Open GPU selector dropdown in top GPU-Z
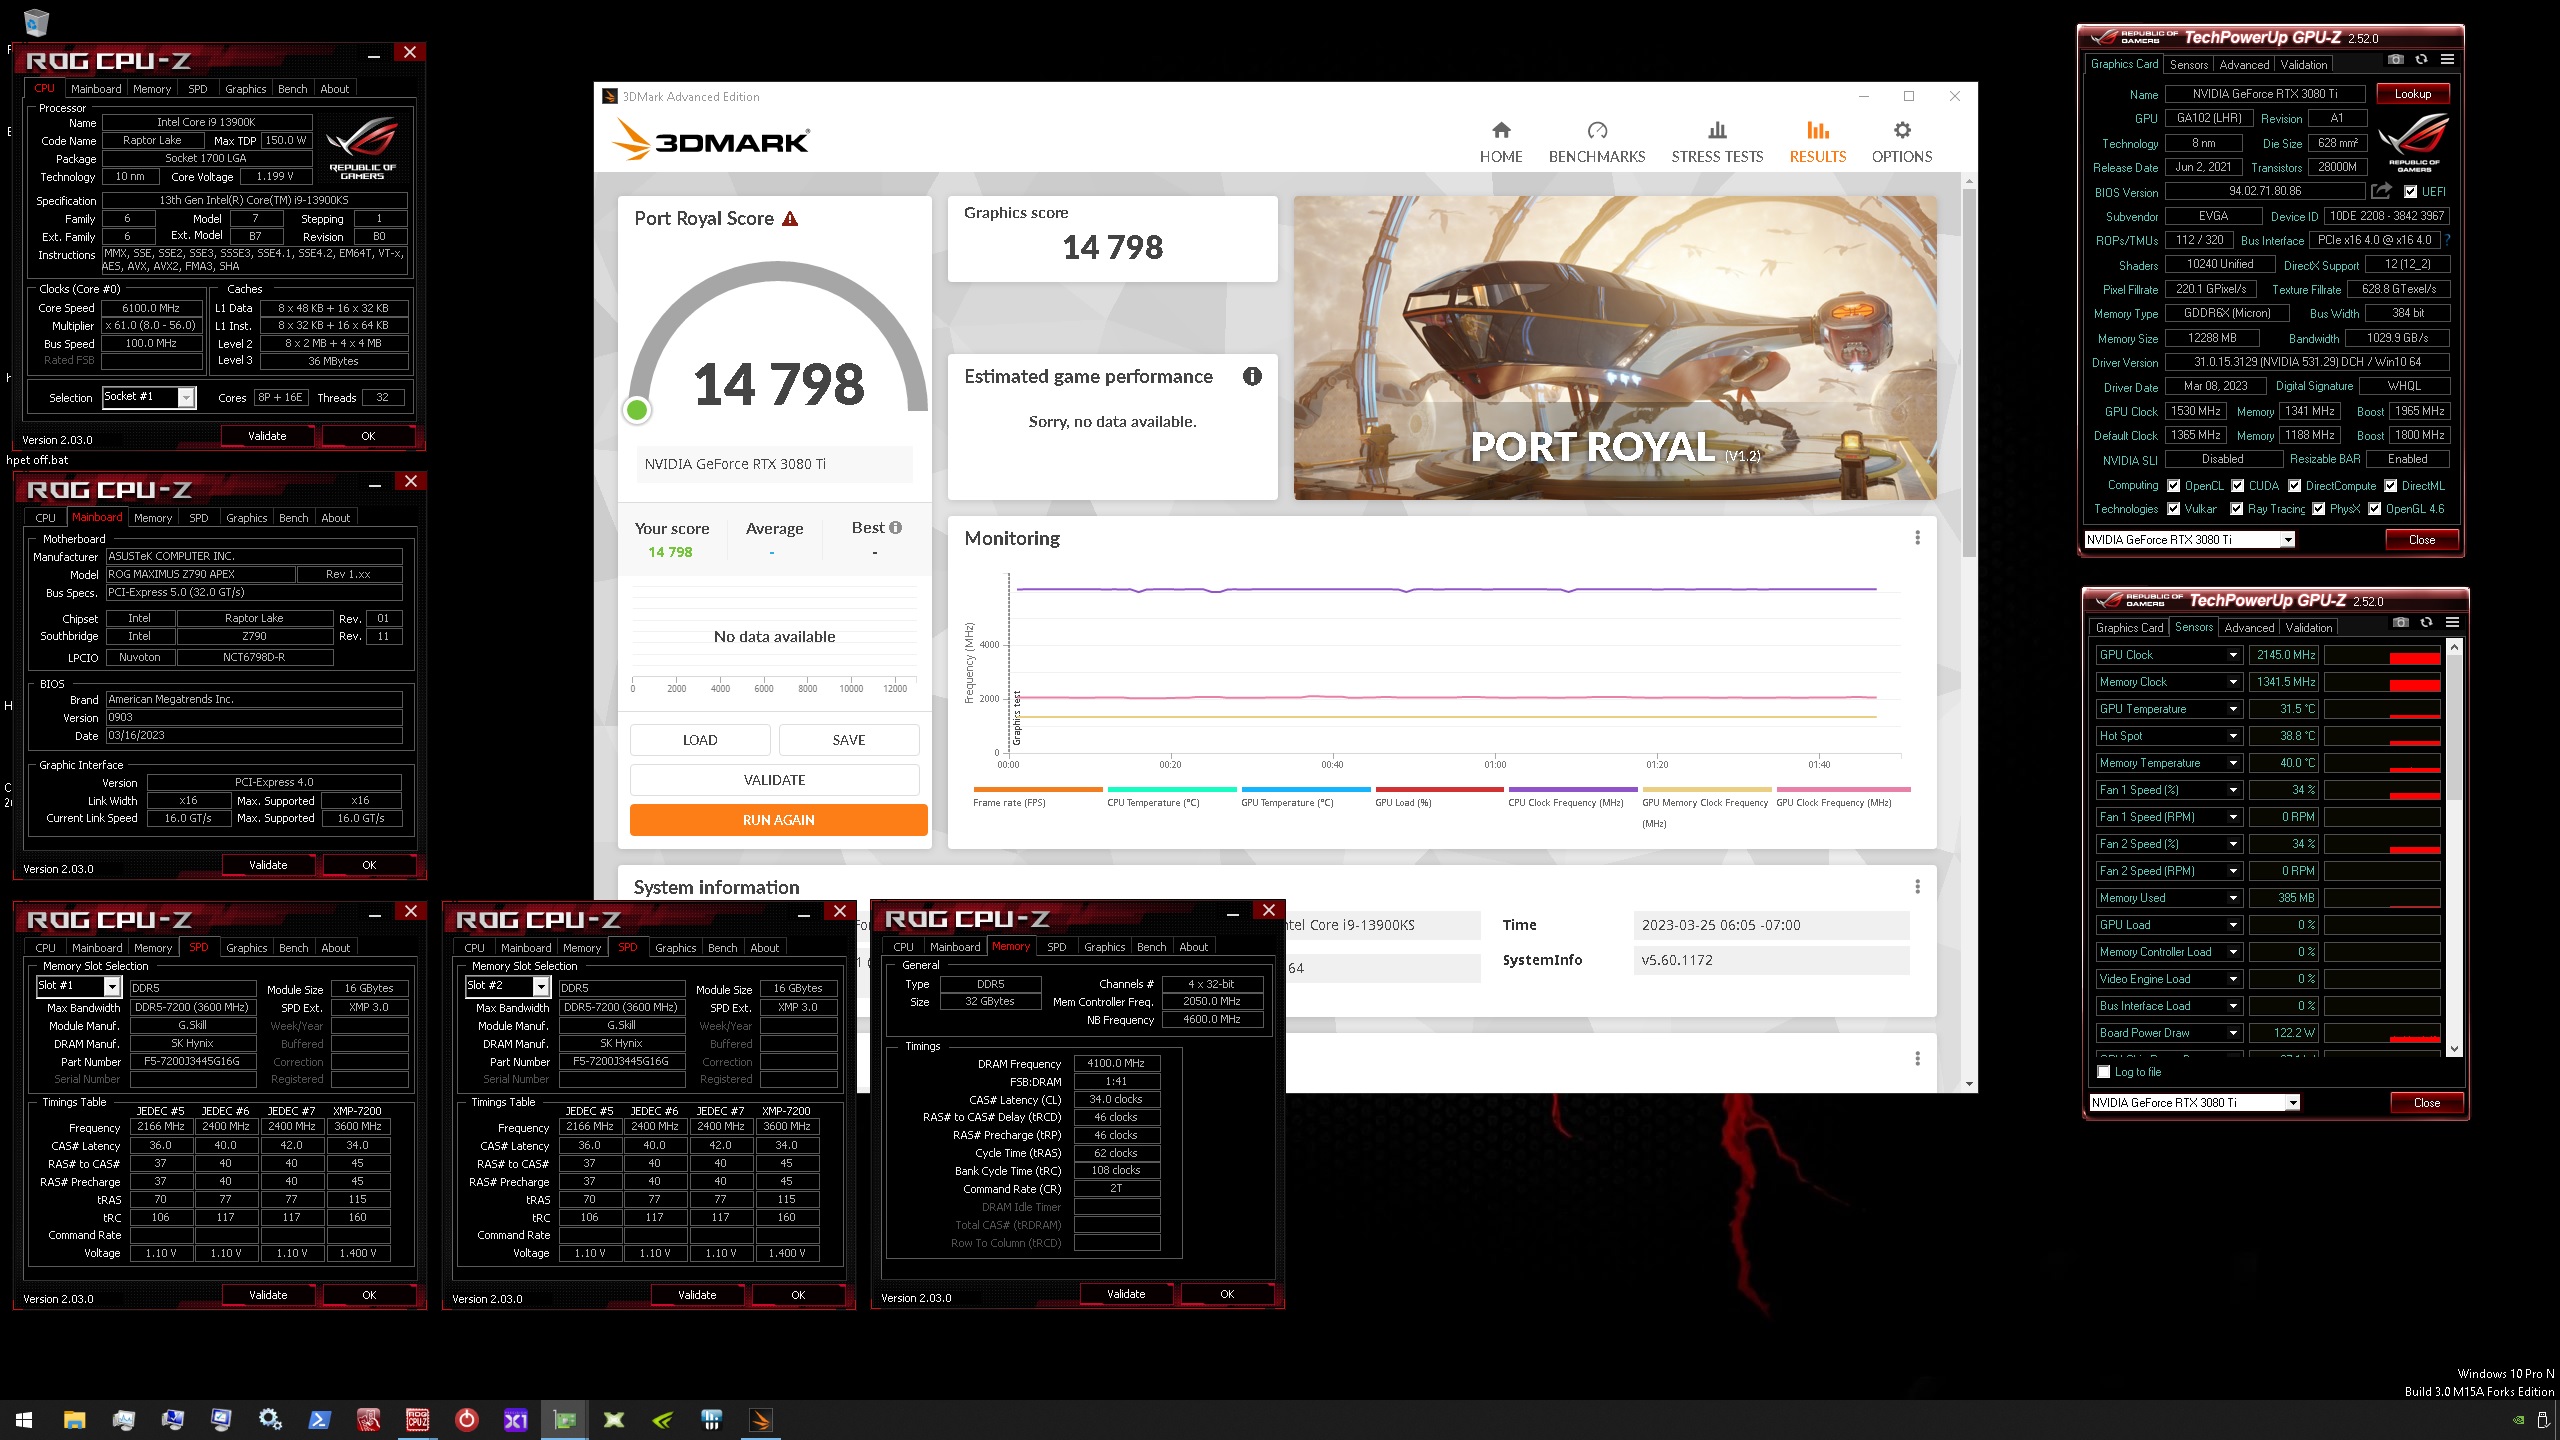This screenshot has height=1440, width=2560. pyautogui.click(x=2287, y=540)
